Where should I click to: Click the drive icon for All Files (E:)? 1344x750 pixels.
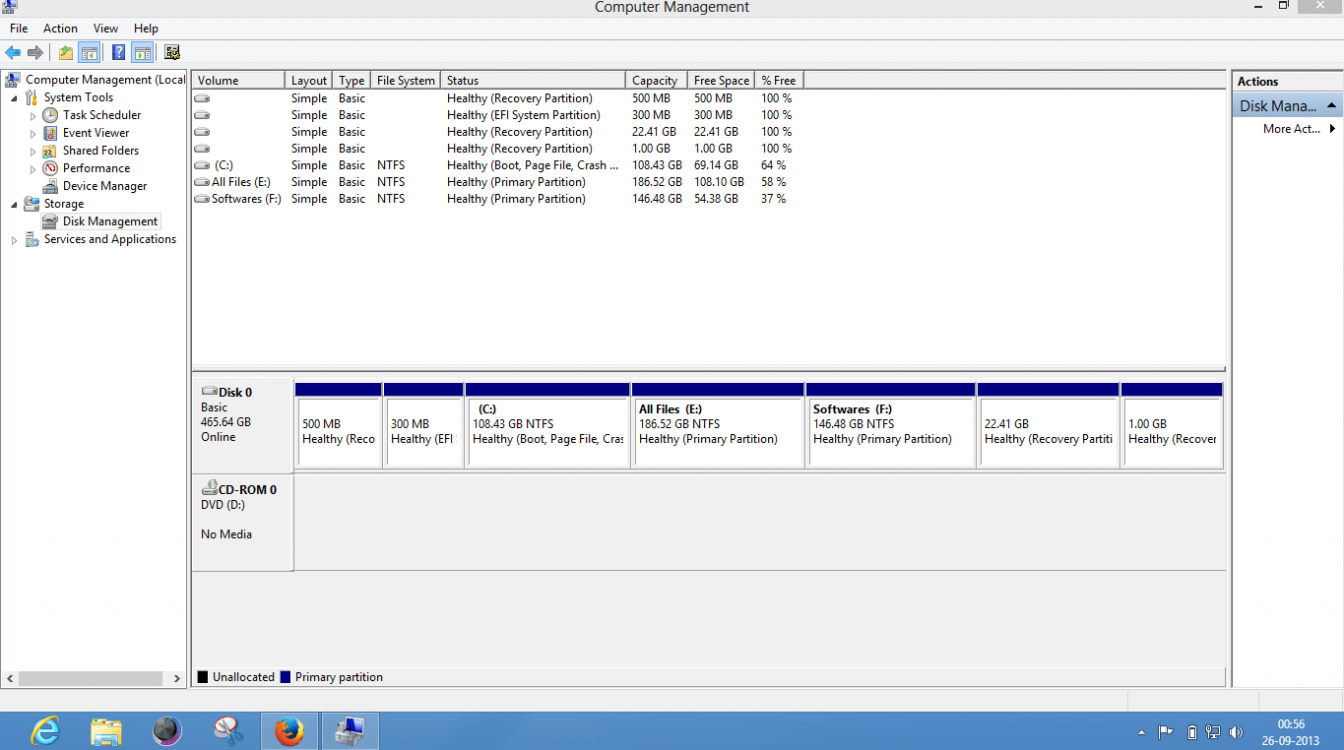(203, 182)
